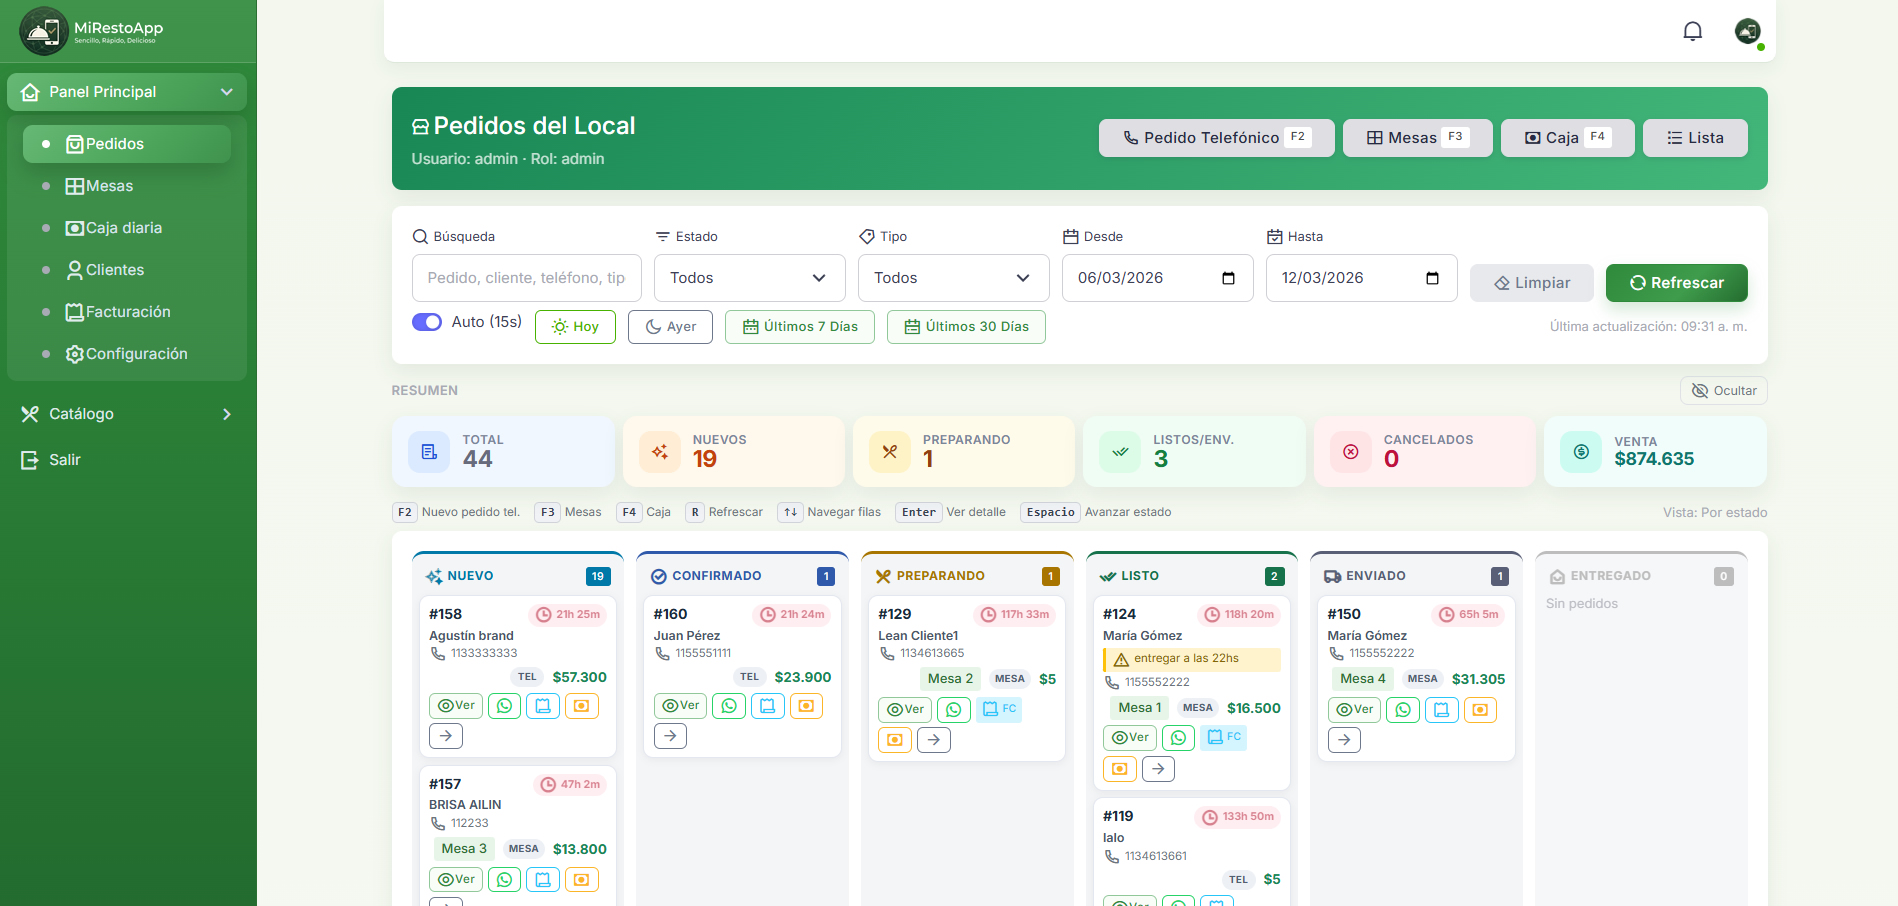1898x906 pixels.
Task: Open payment for order #124
Action: pos(1120,769)
